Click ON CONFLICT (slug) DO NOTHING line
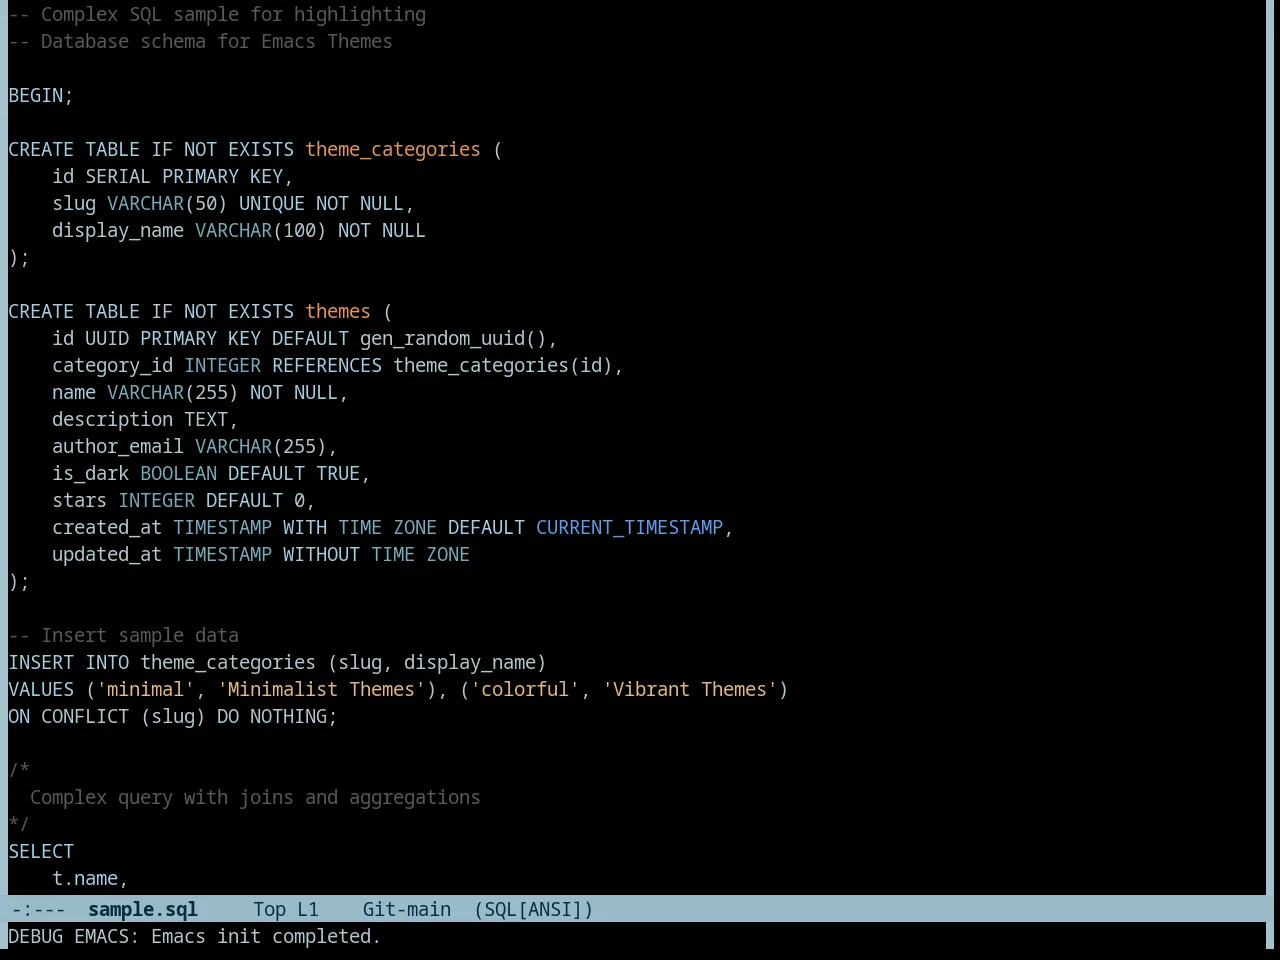 click(x=173, y=716)
